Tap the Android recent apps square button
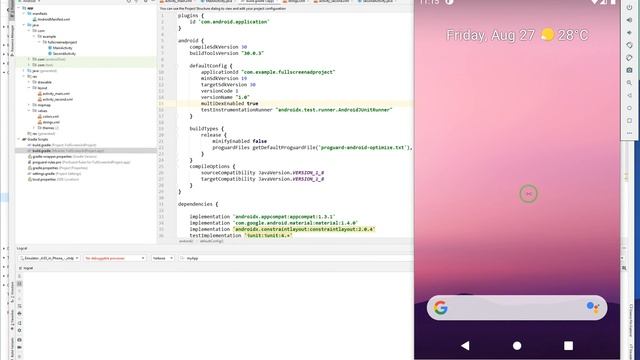Image resolution: width=640 pixels, height=360 pixels. tap(568, 346)
